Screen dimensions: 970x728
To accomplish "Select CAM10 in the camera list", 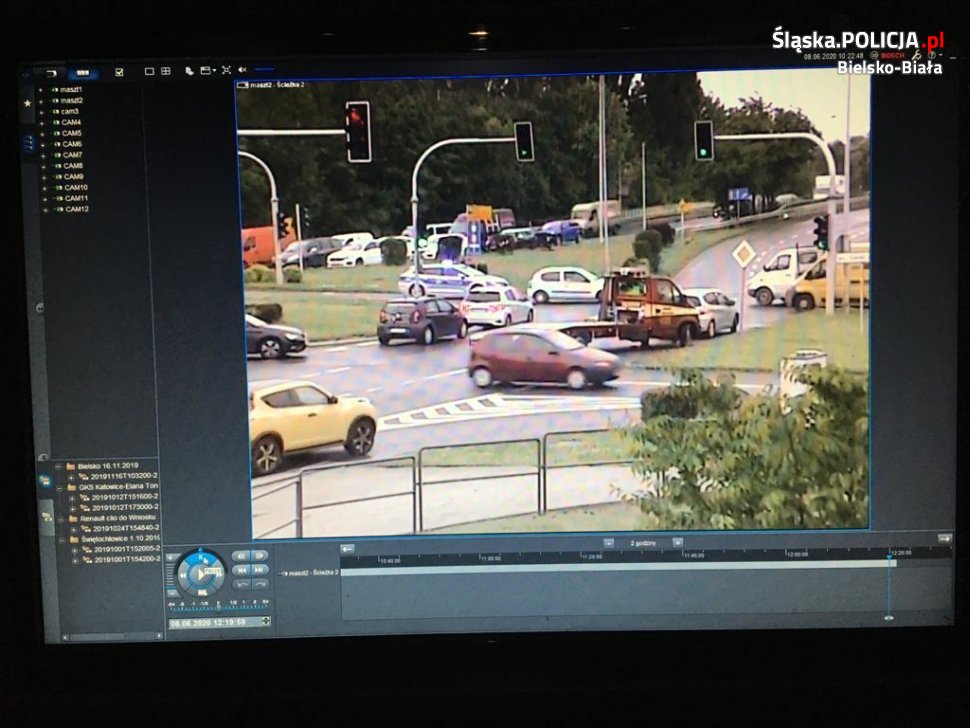I will [x=76, y=187].
